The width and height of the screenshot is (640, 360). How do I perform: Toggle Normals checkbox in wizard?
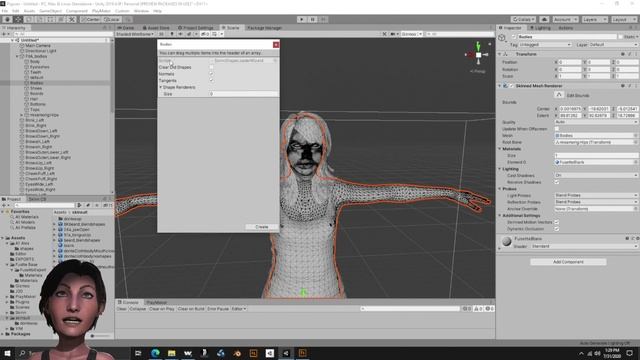pyautogui.click(x=211, y=74)
